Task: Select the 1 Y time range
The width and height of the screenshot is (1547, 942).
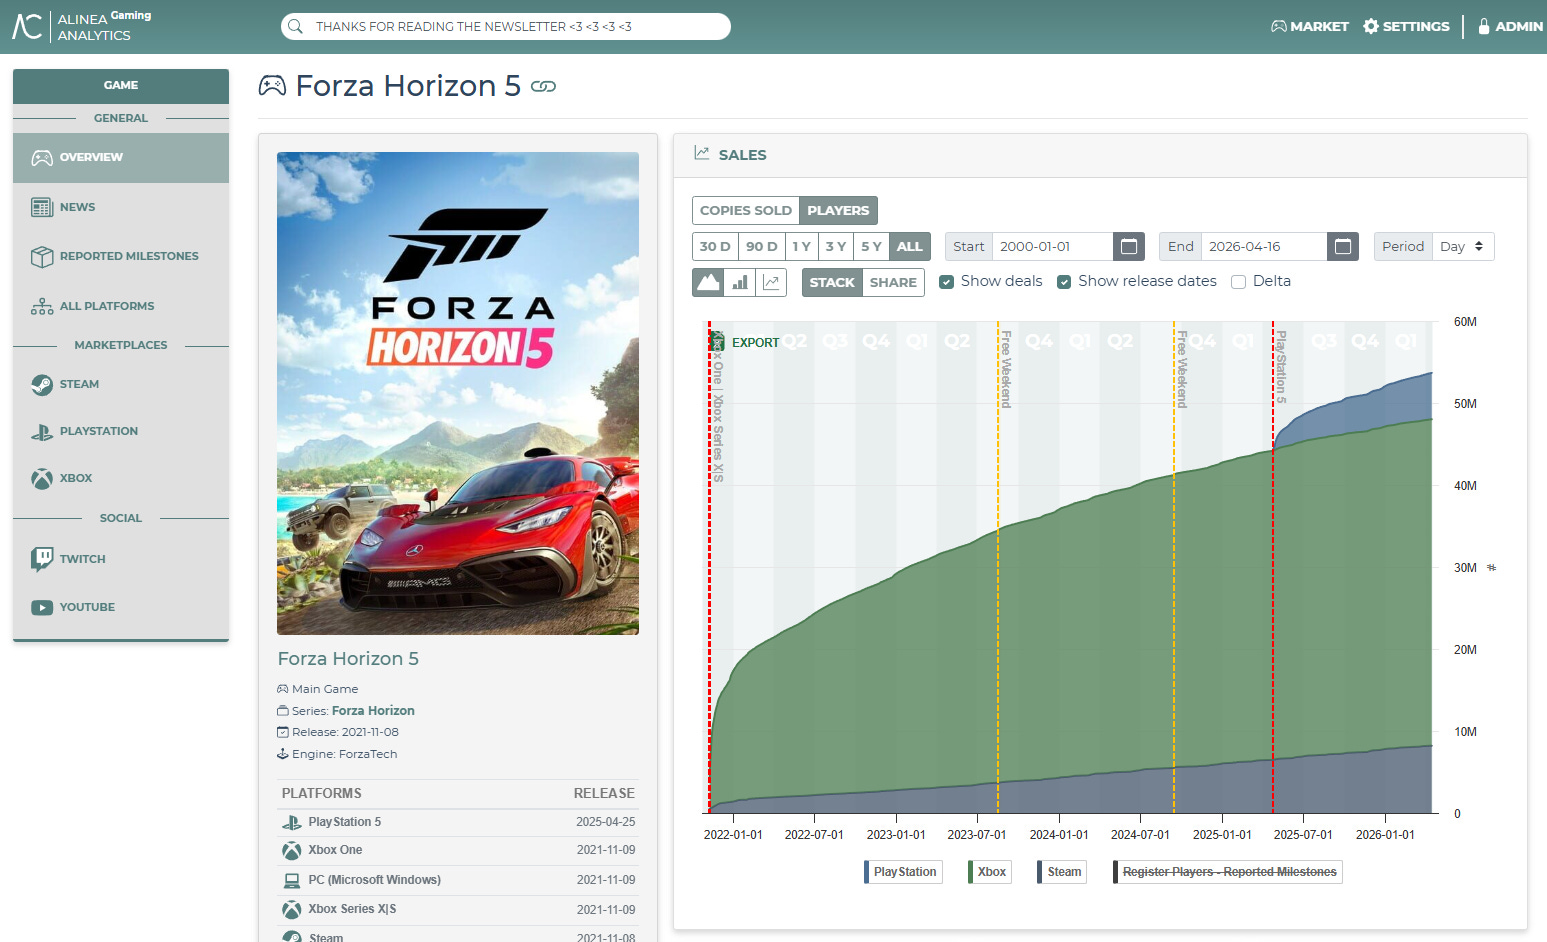Action: tap(801, 246)
